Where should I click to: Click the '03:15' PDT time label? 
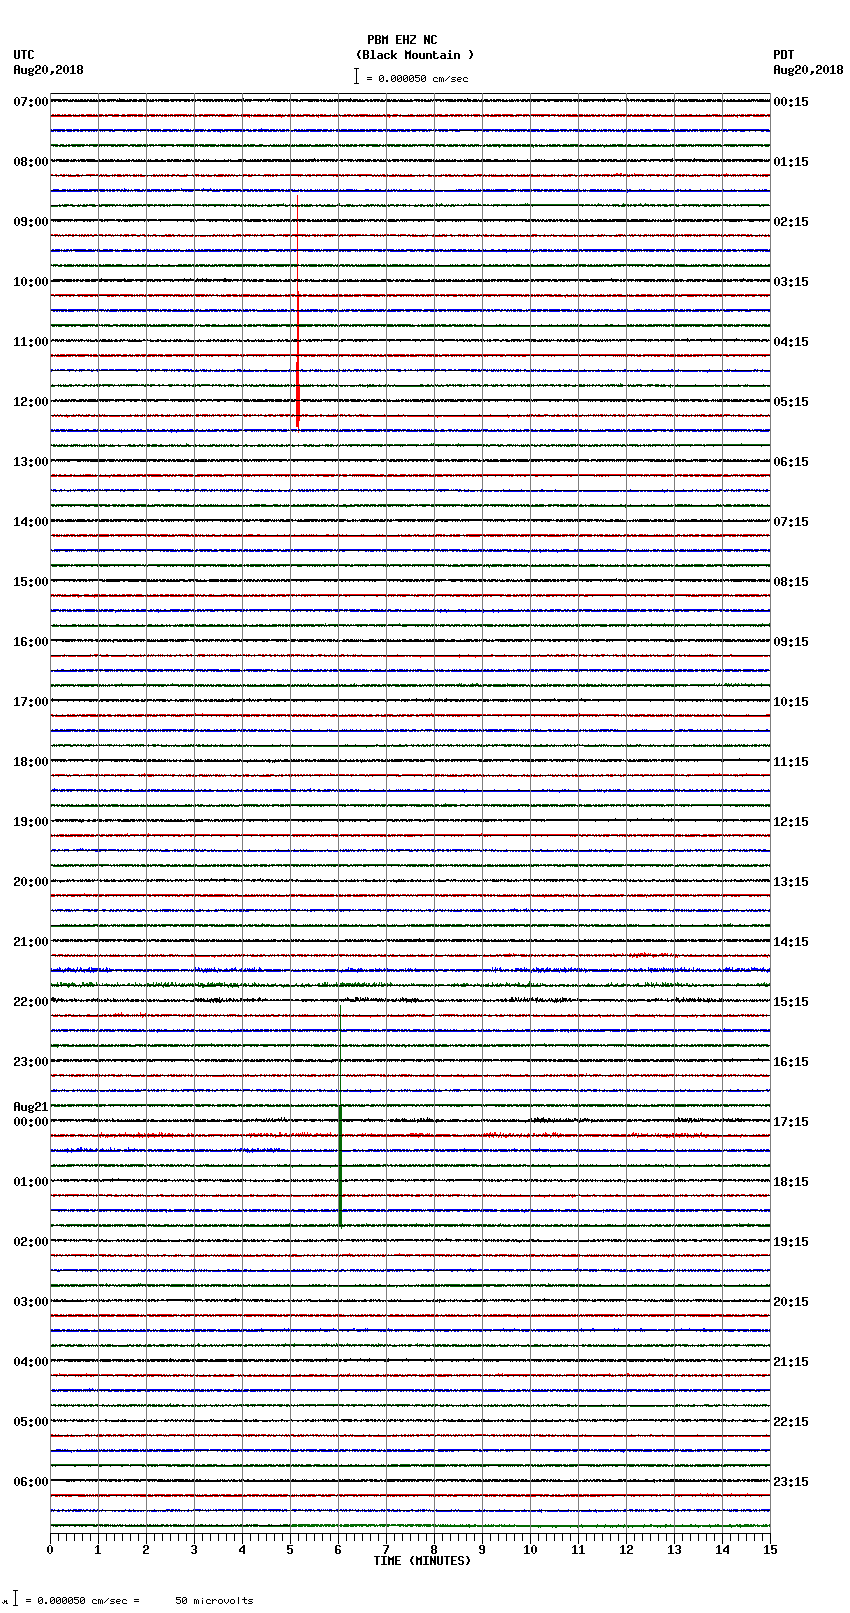pos(791,282)
